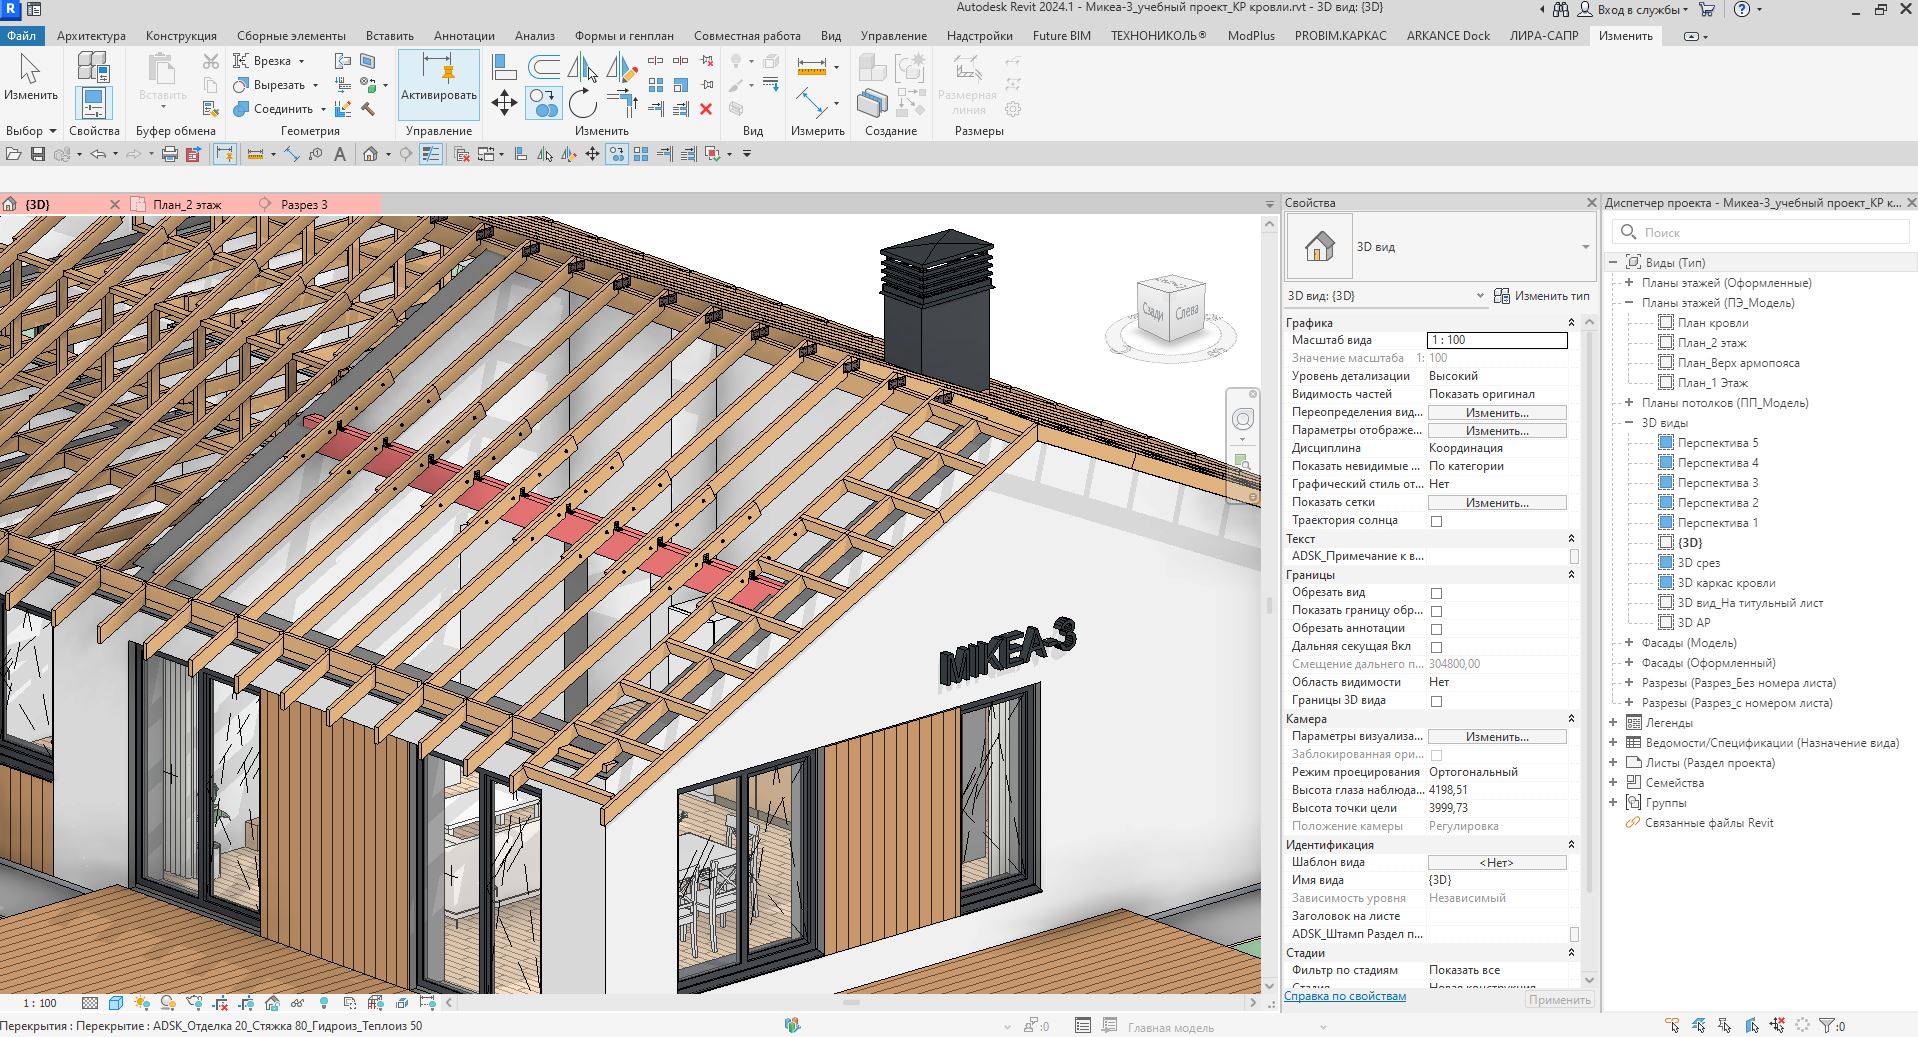The width and height of the screenshot is (1918, 1037).
Task: Click the Save icon in quick access
Action: (38, 154)
